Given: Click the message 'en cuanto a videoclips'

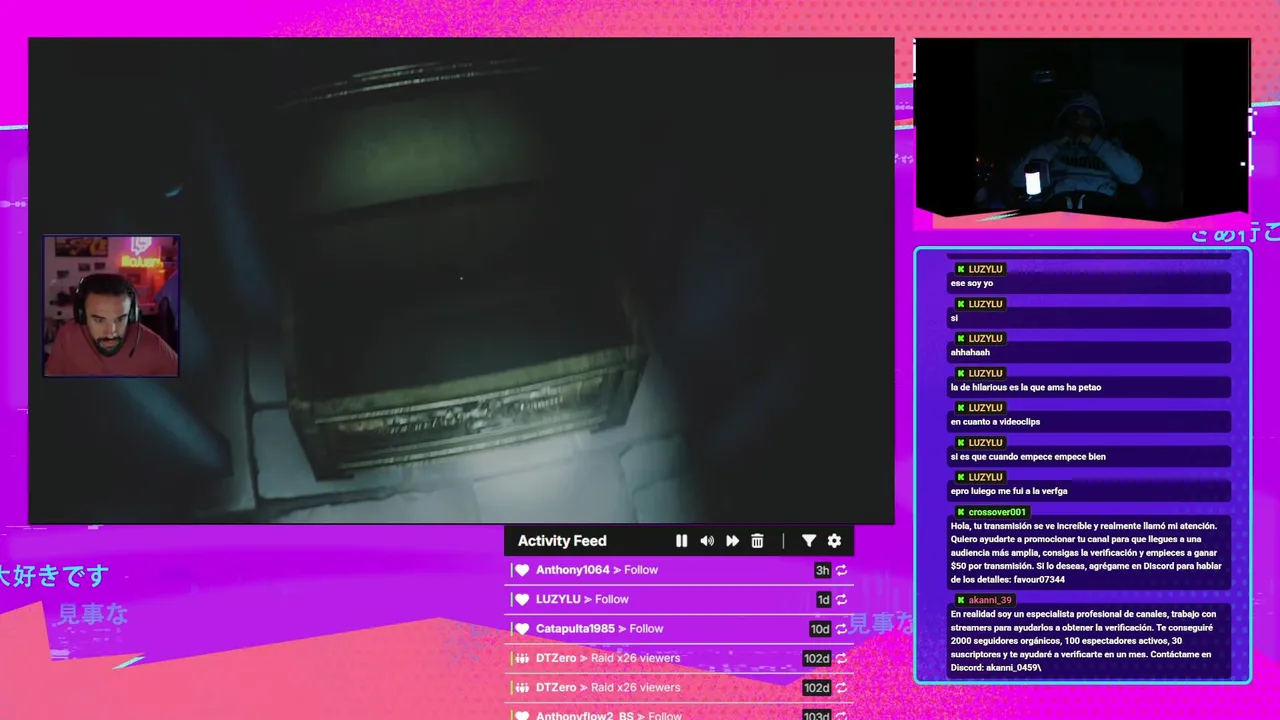Looking at the screenshot, I should click(x=995, y=421).
